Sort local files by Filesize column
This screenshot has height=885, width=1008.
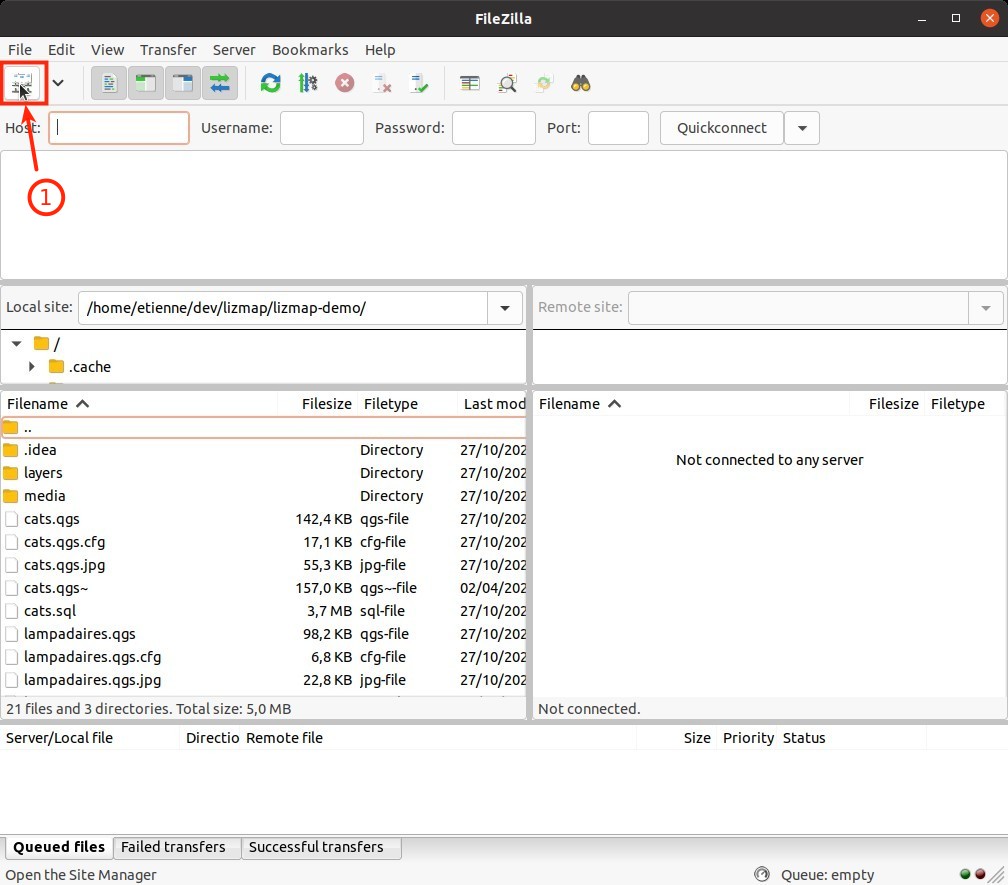pos(316,404)
